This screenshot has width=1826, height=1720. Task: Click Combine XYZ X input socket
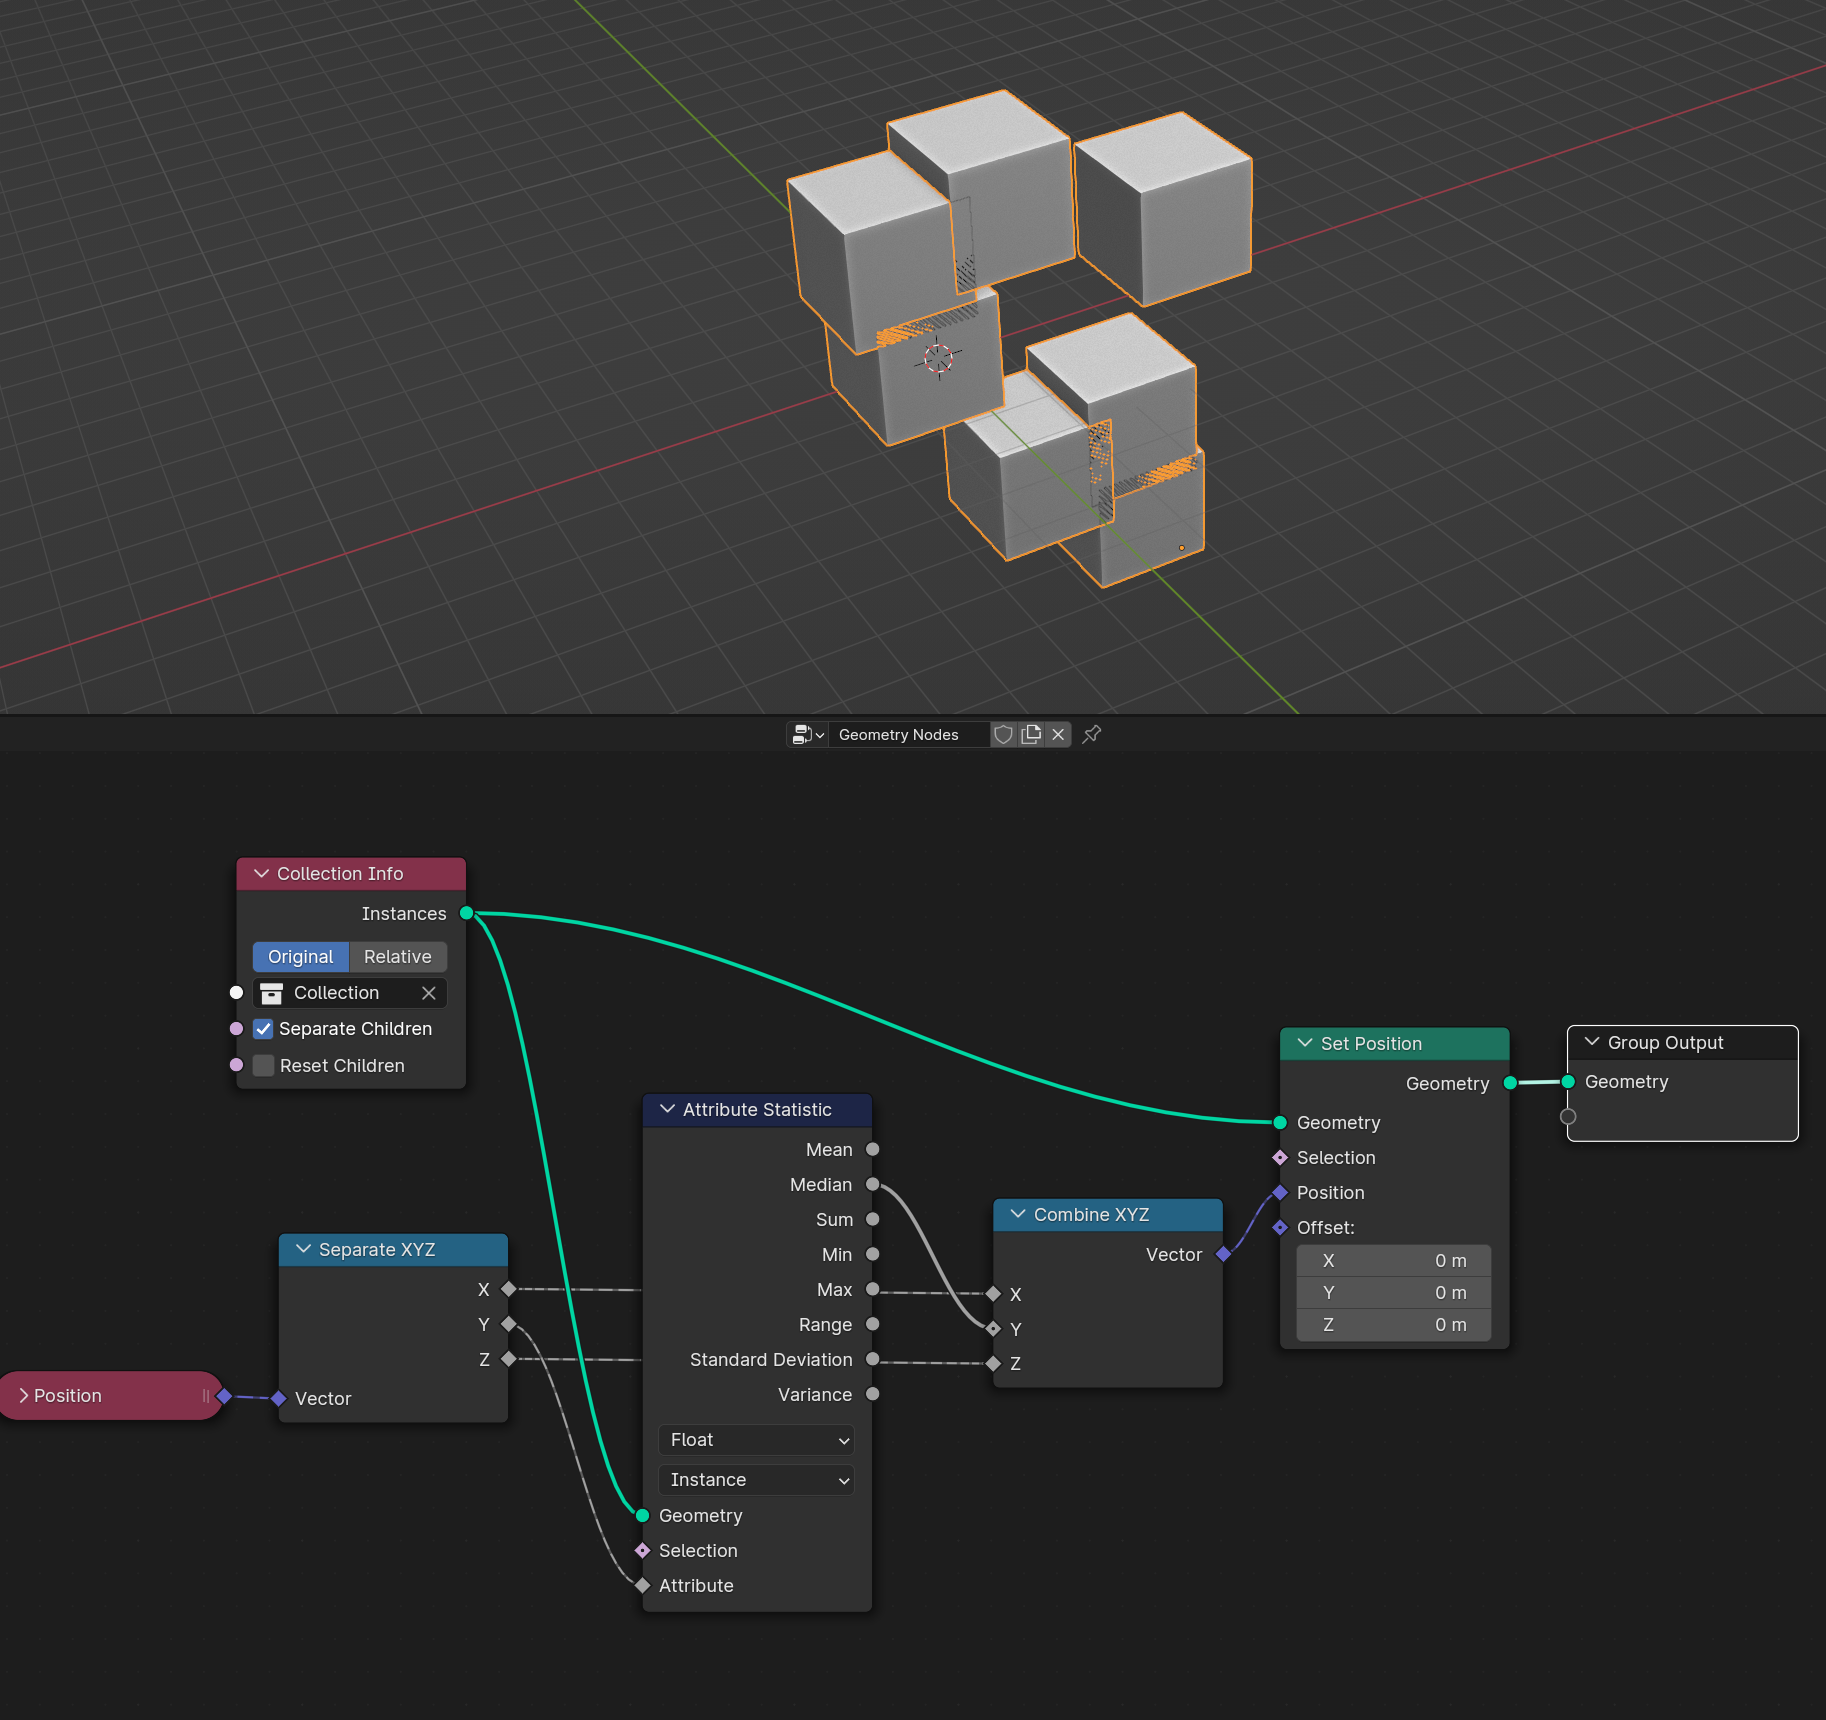point(993,1294)
